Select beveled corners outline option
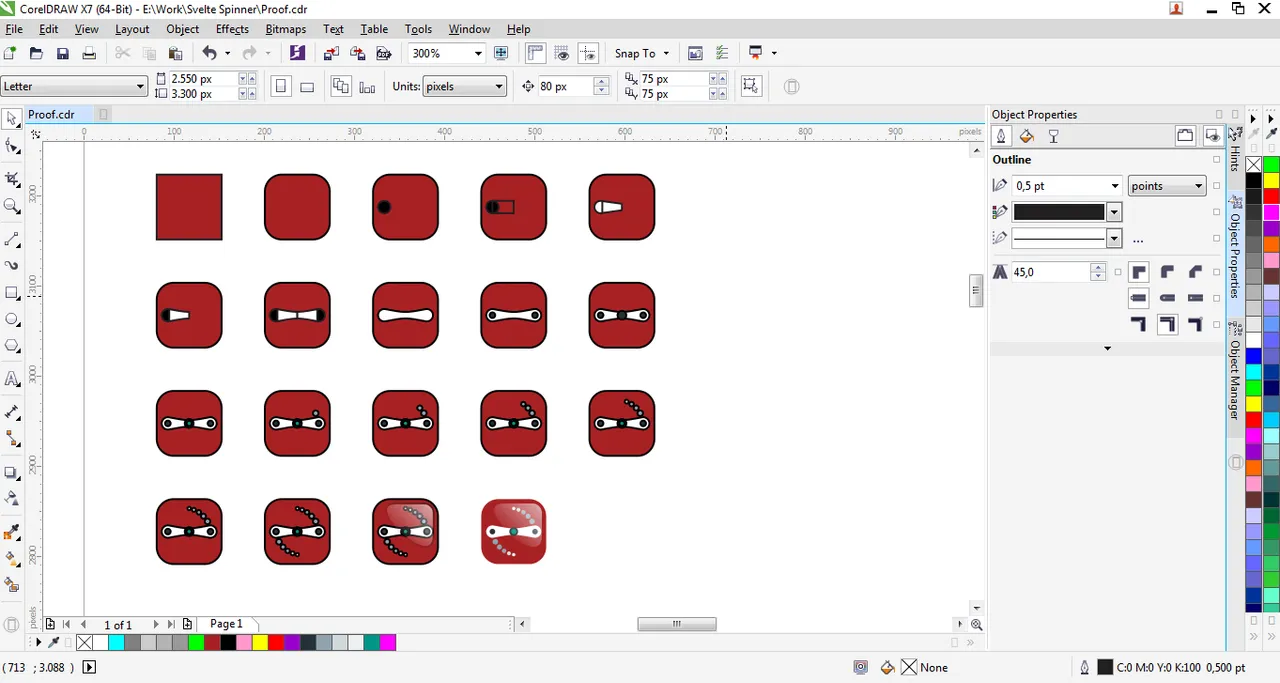 tap(1195, 272)
